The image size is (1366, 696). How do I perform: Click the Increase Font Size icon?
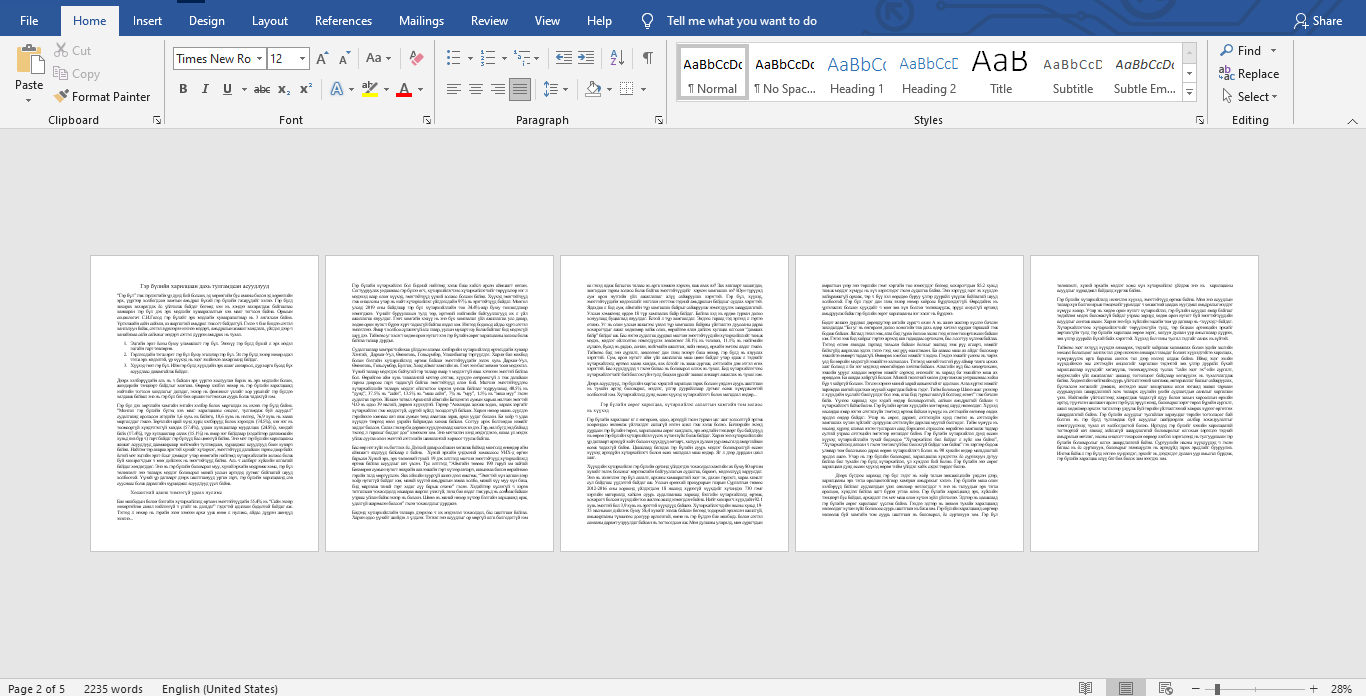click(x=322, y=59)
